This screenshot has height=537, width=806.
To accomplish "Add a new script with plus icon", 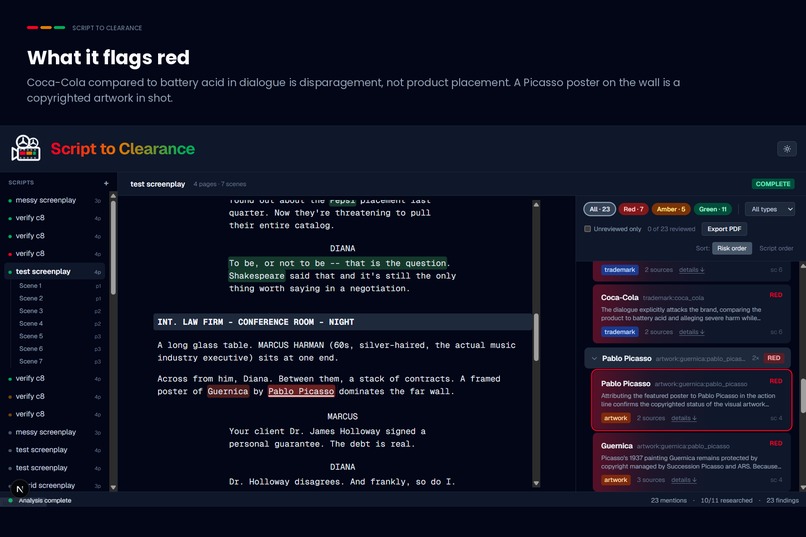I will [106, 183].
